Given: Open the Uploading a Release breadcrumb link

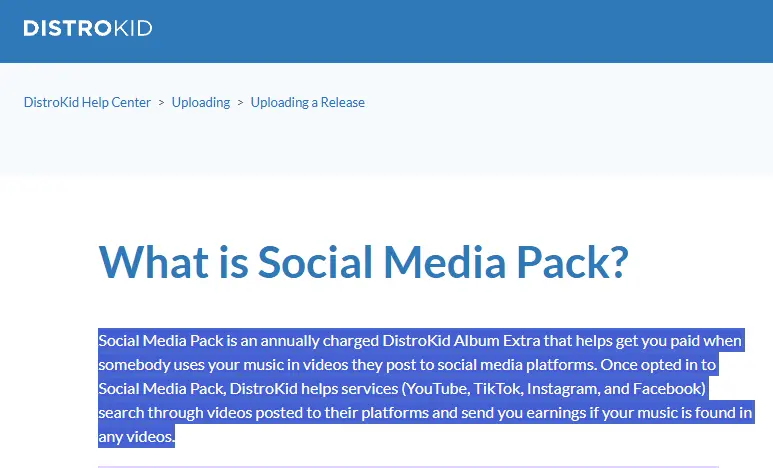Looking at the screenshot, I should [x=308, y=102].
